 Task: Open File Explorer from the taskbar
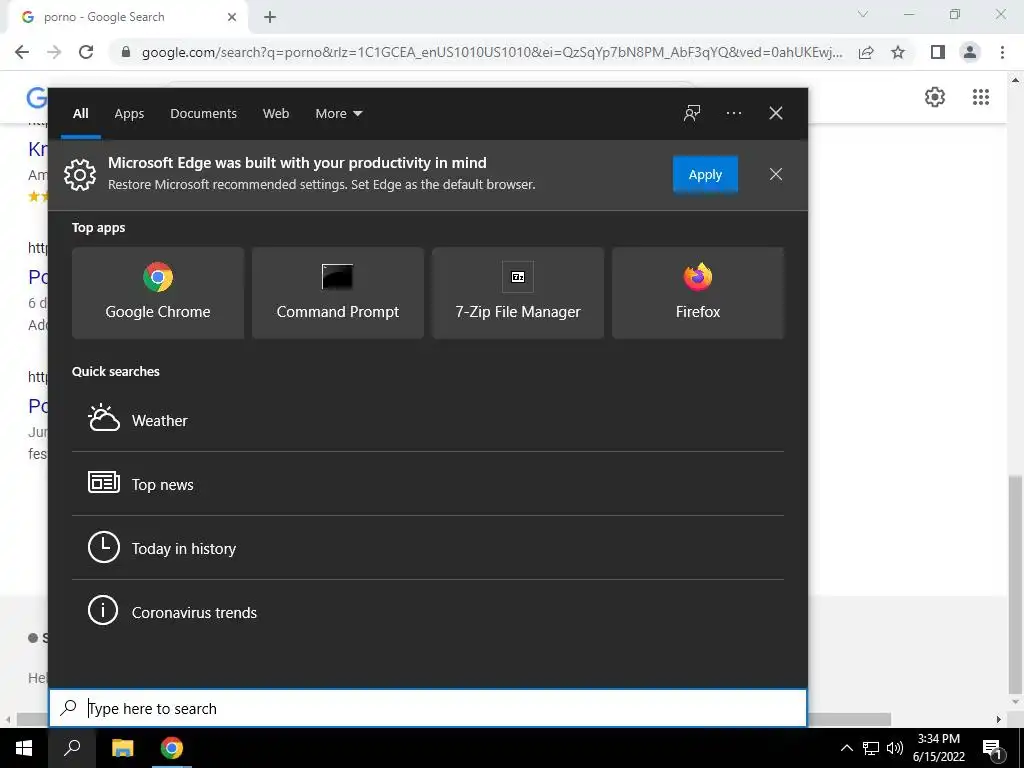(122, 748)
